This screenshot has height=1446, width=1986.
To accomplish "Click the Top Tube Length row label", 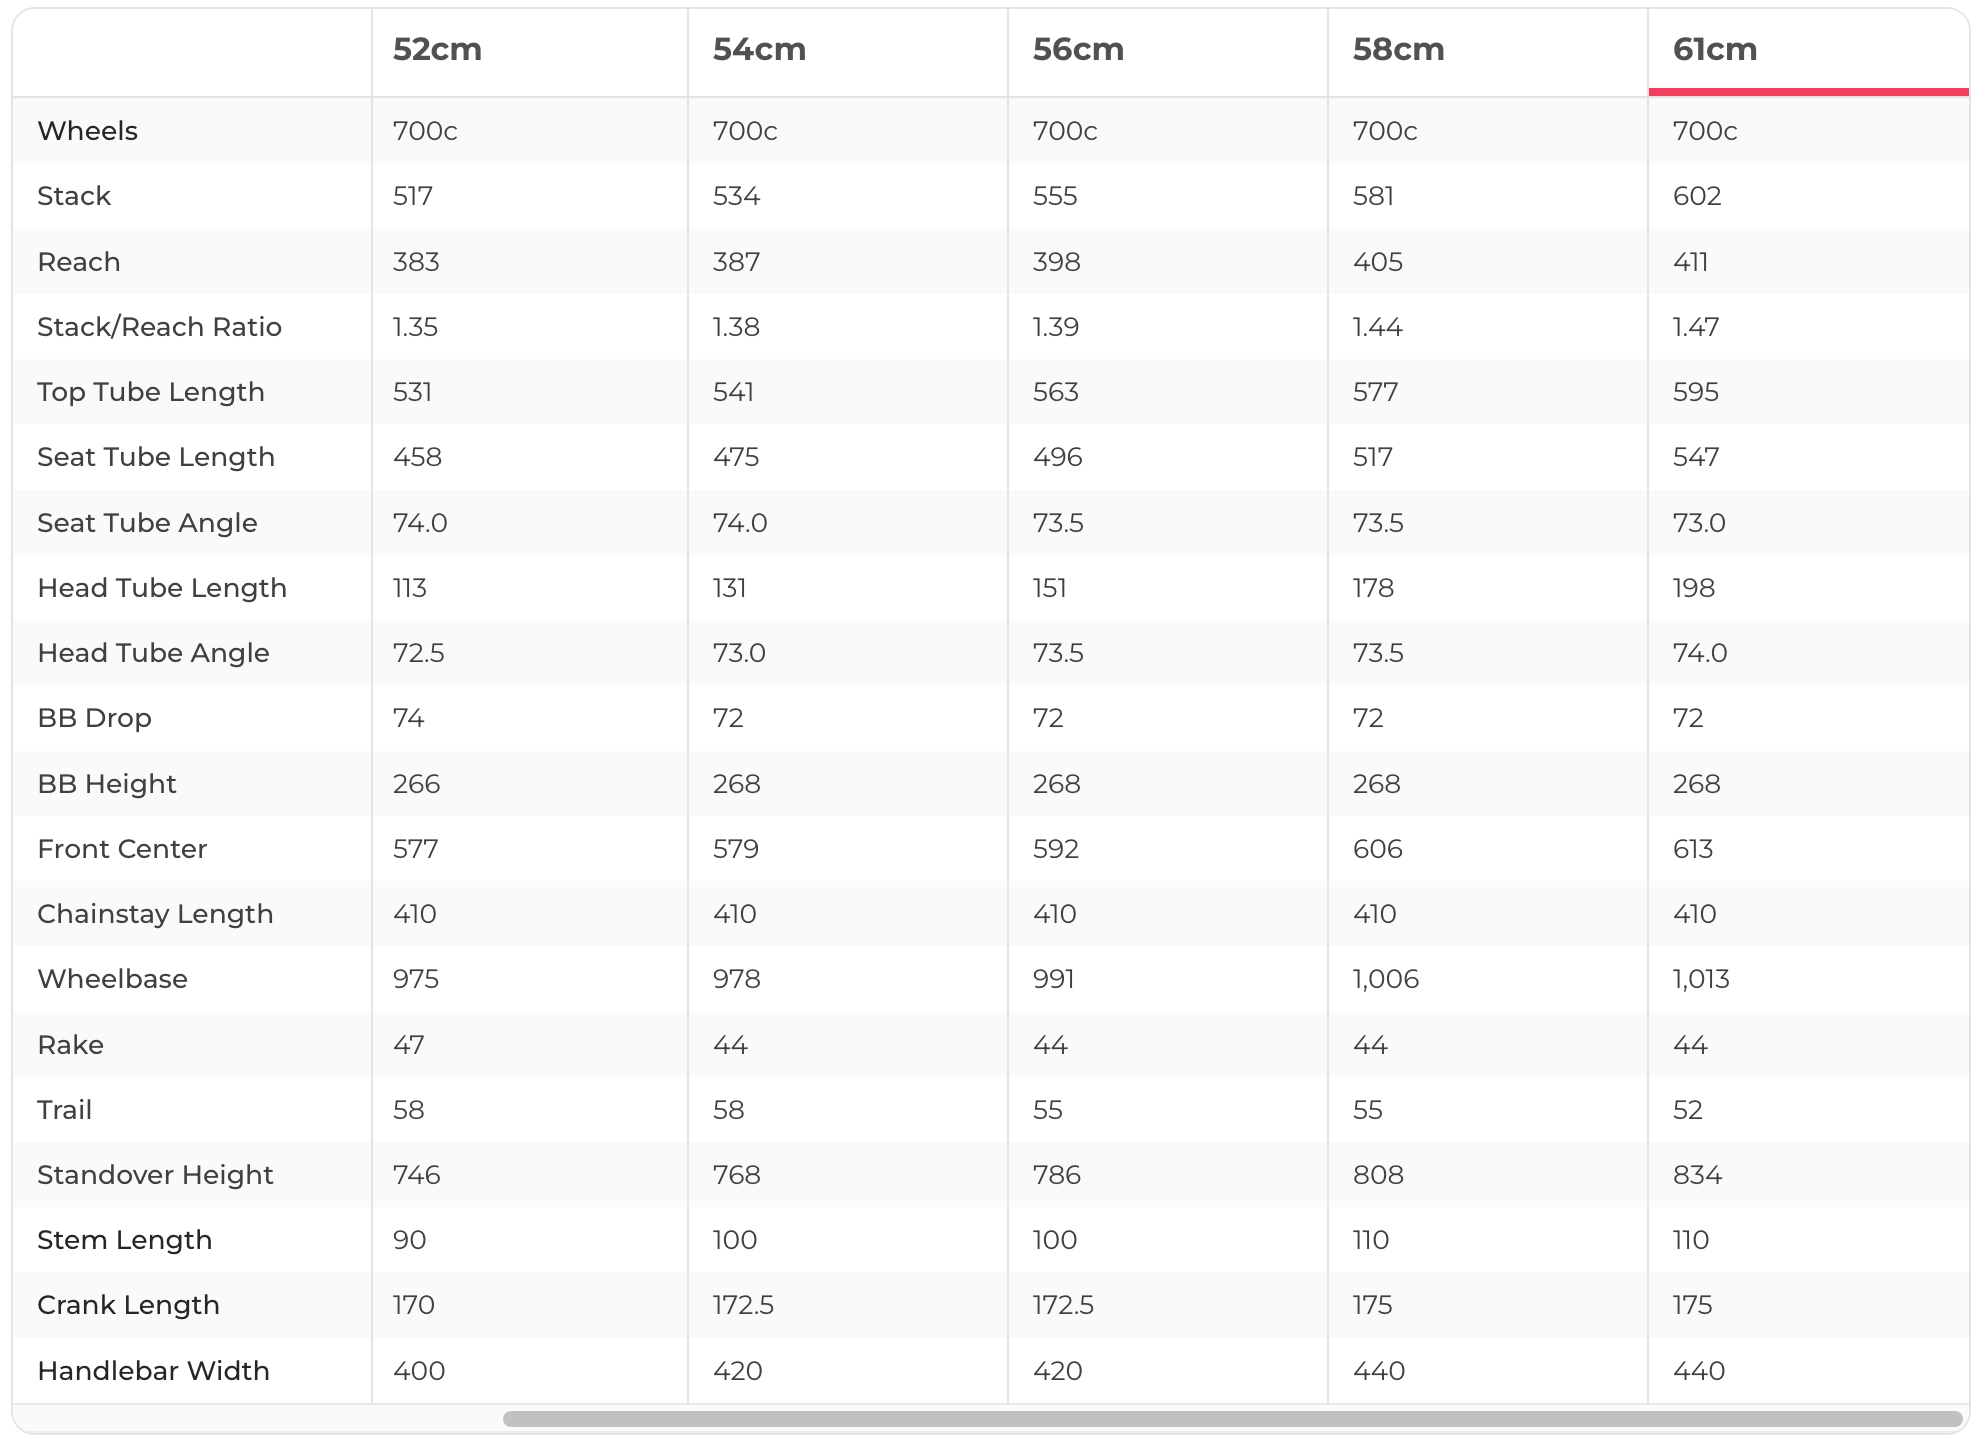I will pos(151,392).
